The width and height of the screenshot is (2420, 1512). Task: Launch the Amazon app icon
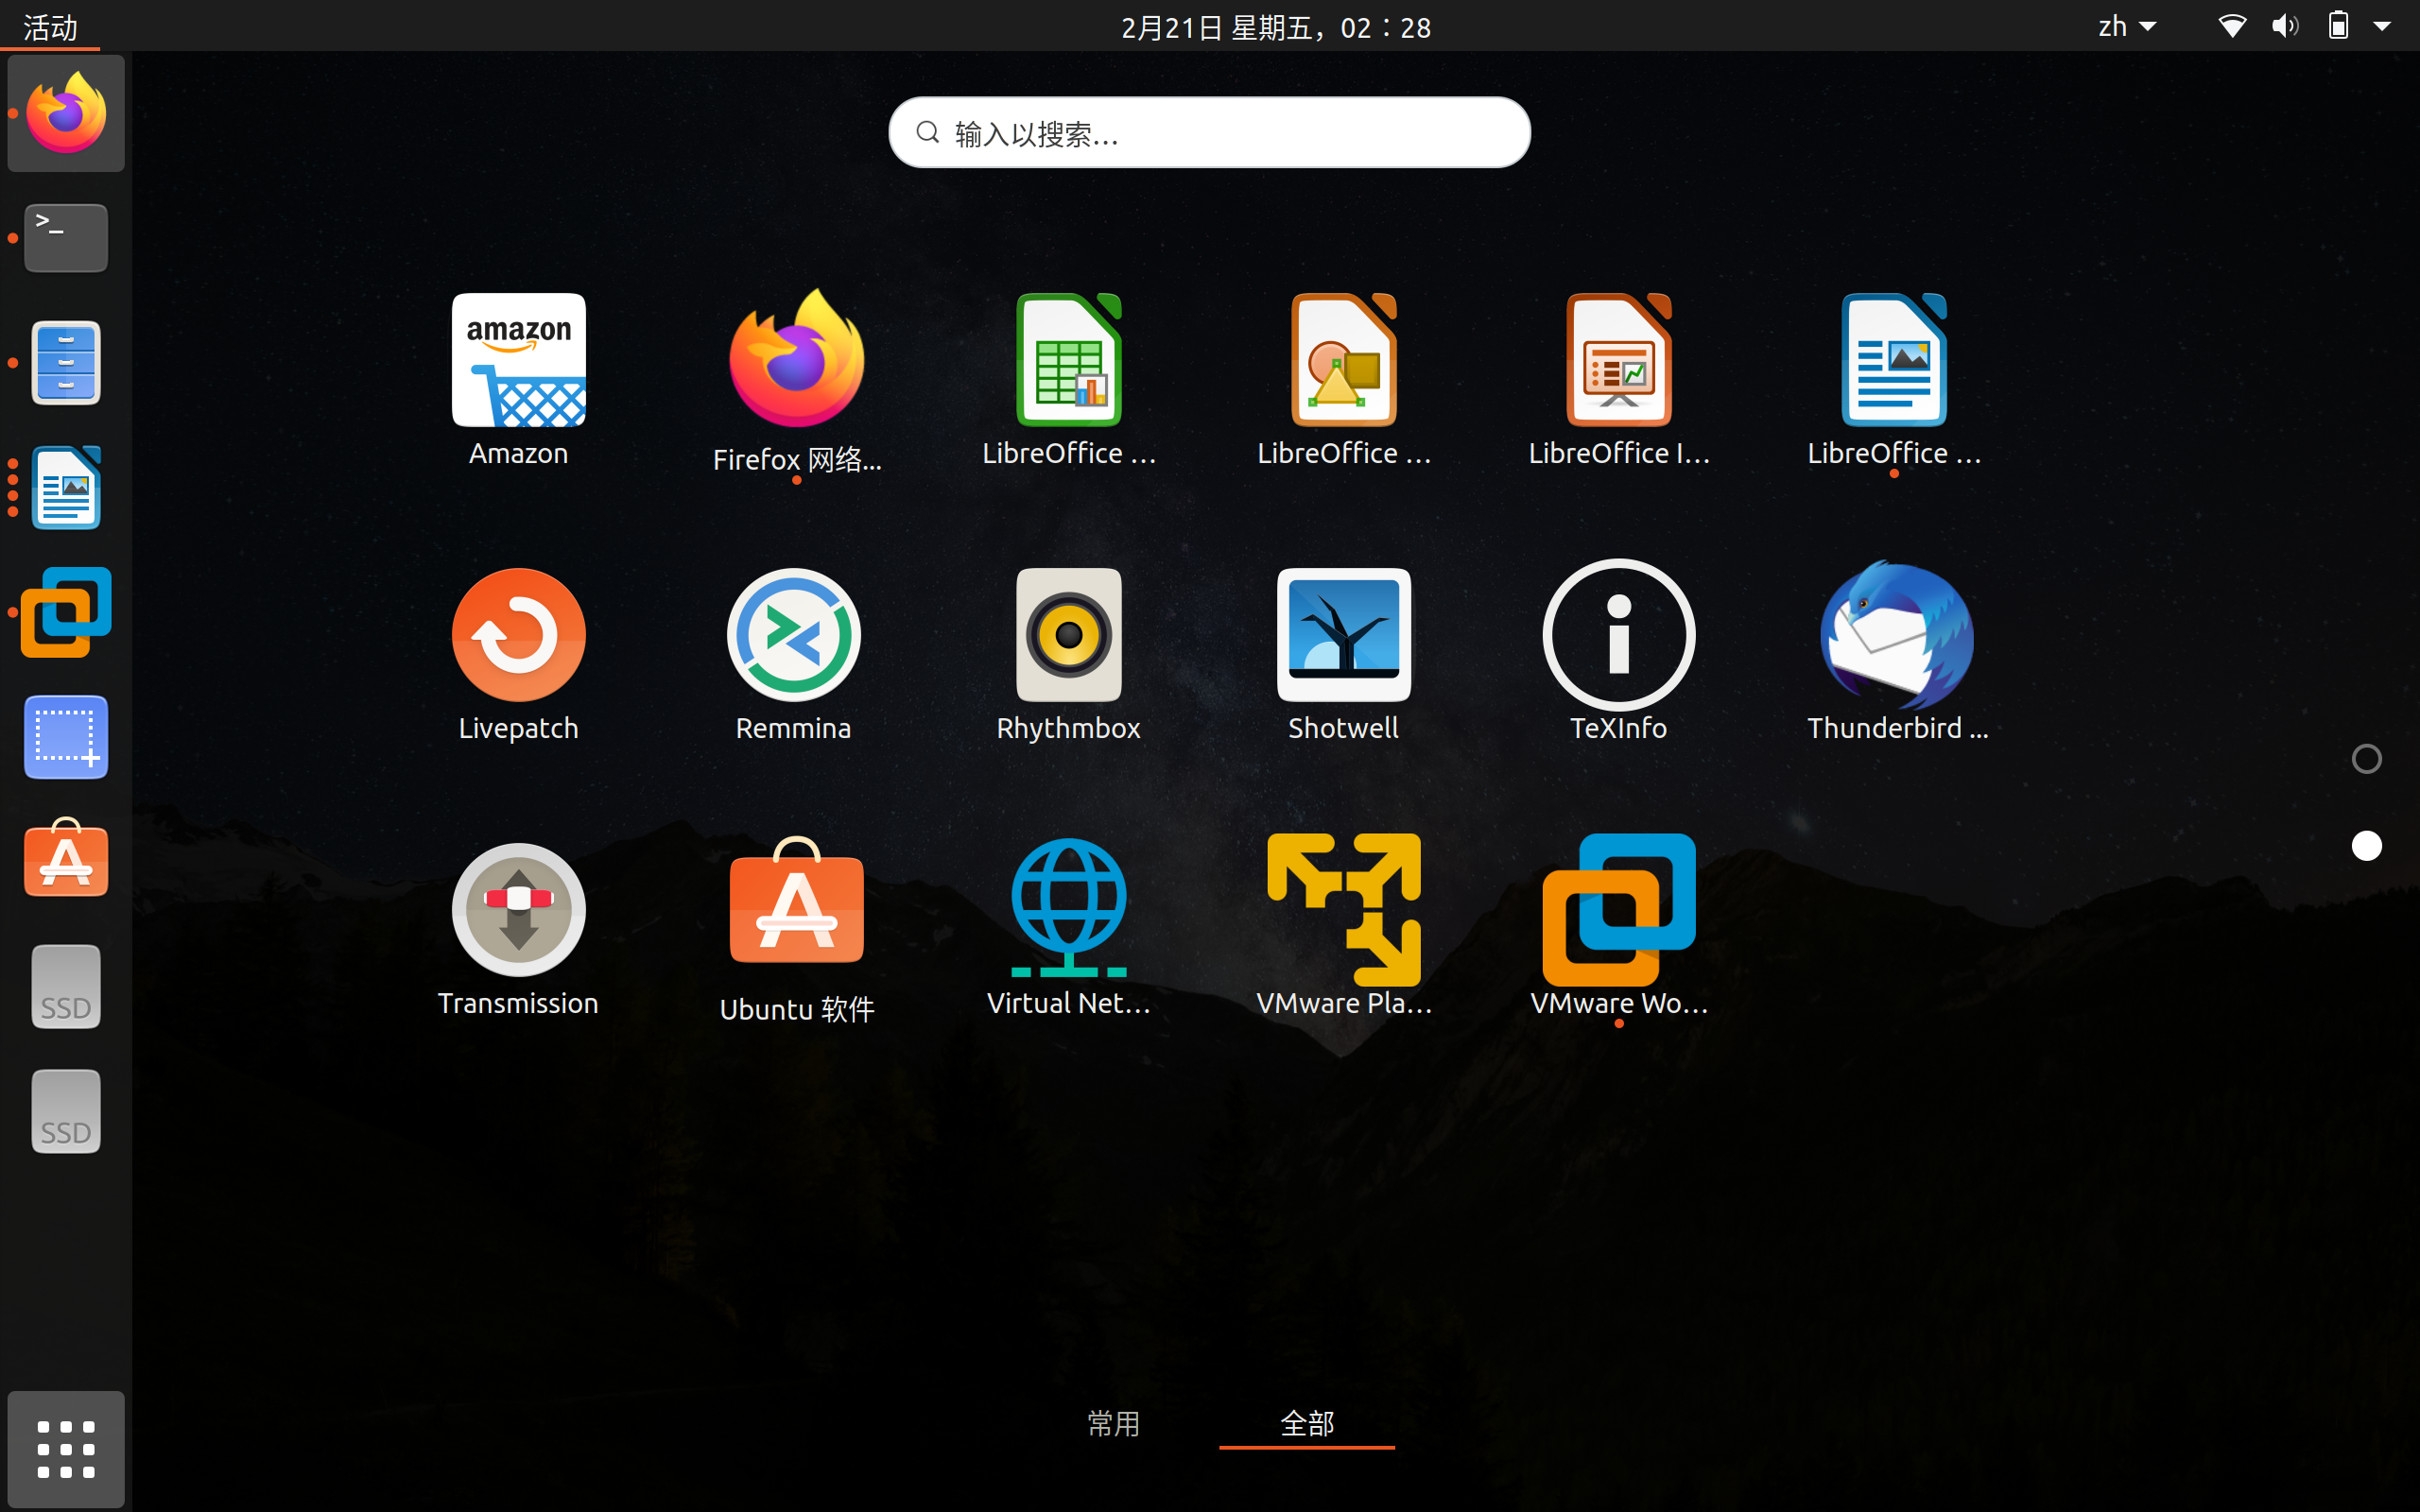pyautogui.click(x=518, y=360)
